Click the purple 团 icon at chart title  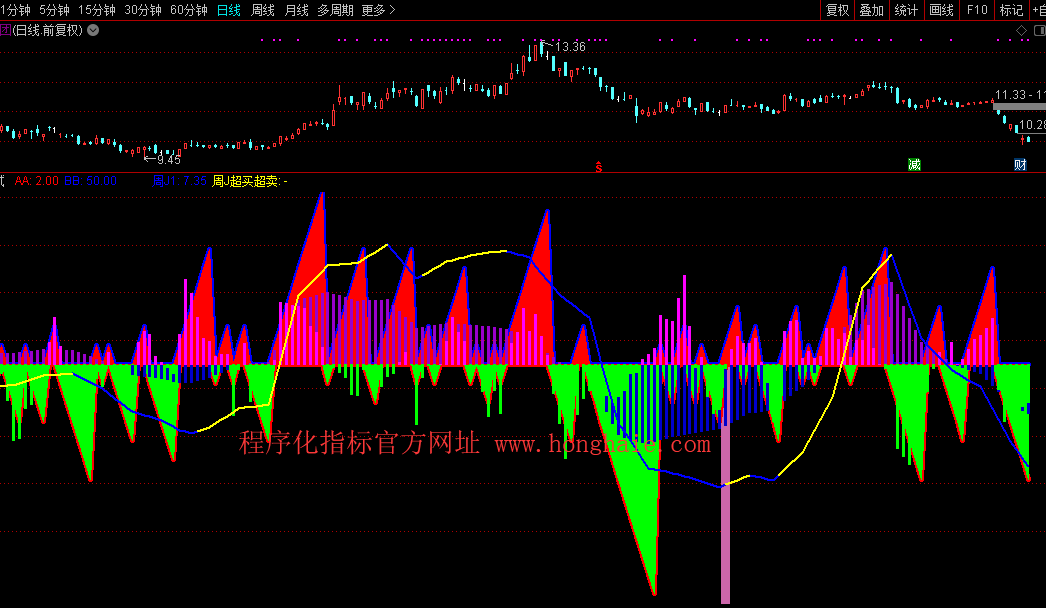coord(4,30)
